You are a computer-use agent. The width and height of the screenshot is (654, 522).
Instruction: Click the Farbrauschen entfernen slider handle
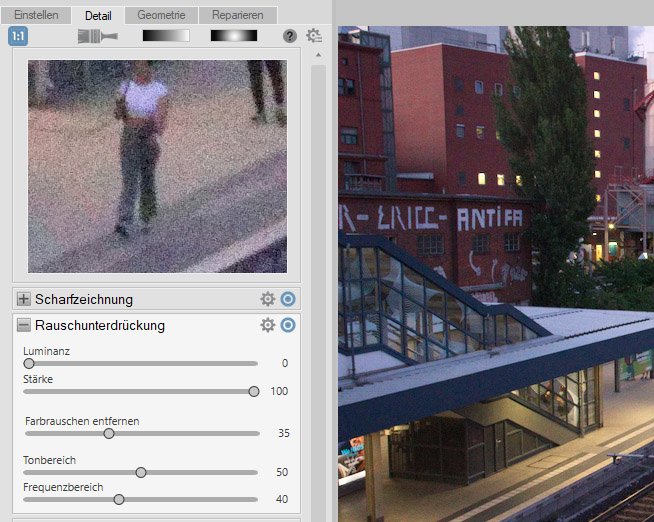109,433
